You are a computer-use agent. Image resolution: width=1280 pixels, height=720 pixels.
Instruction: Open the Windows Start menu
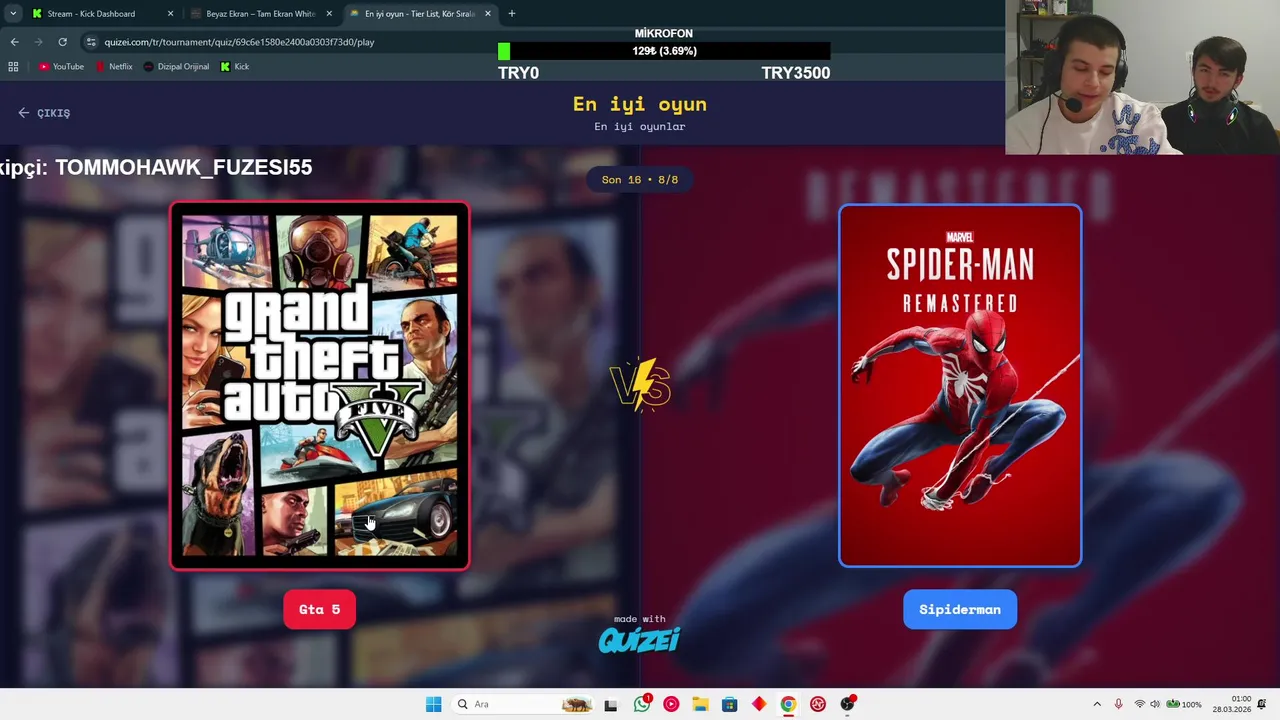[433, 704]
